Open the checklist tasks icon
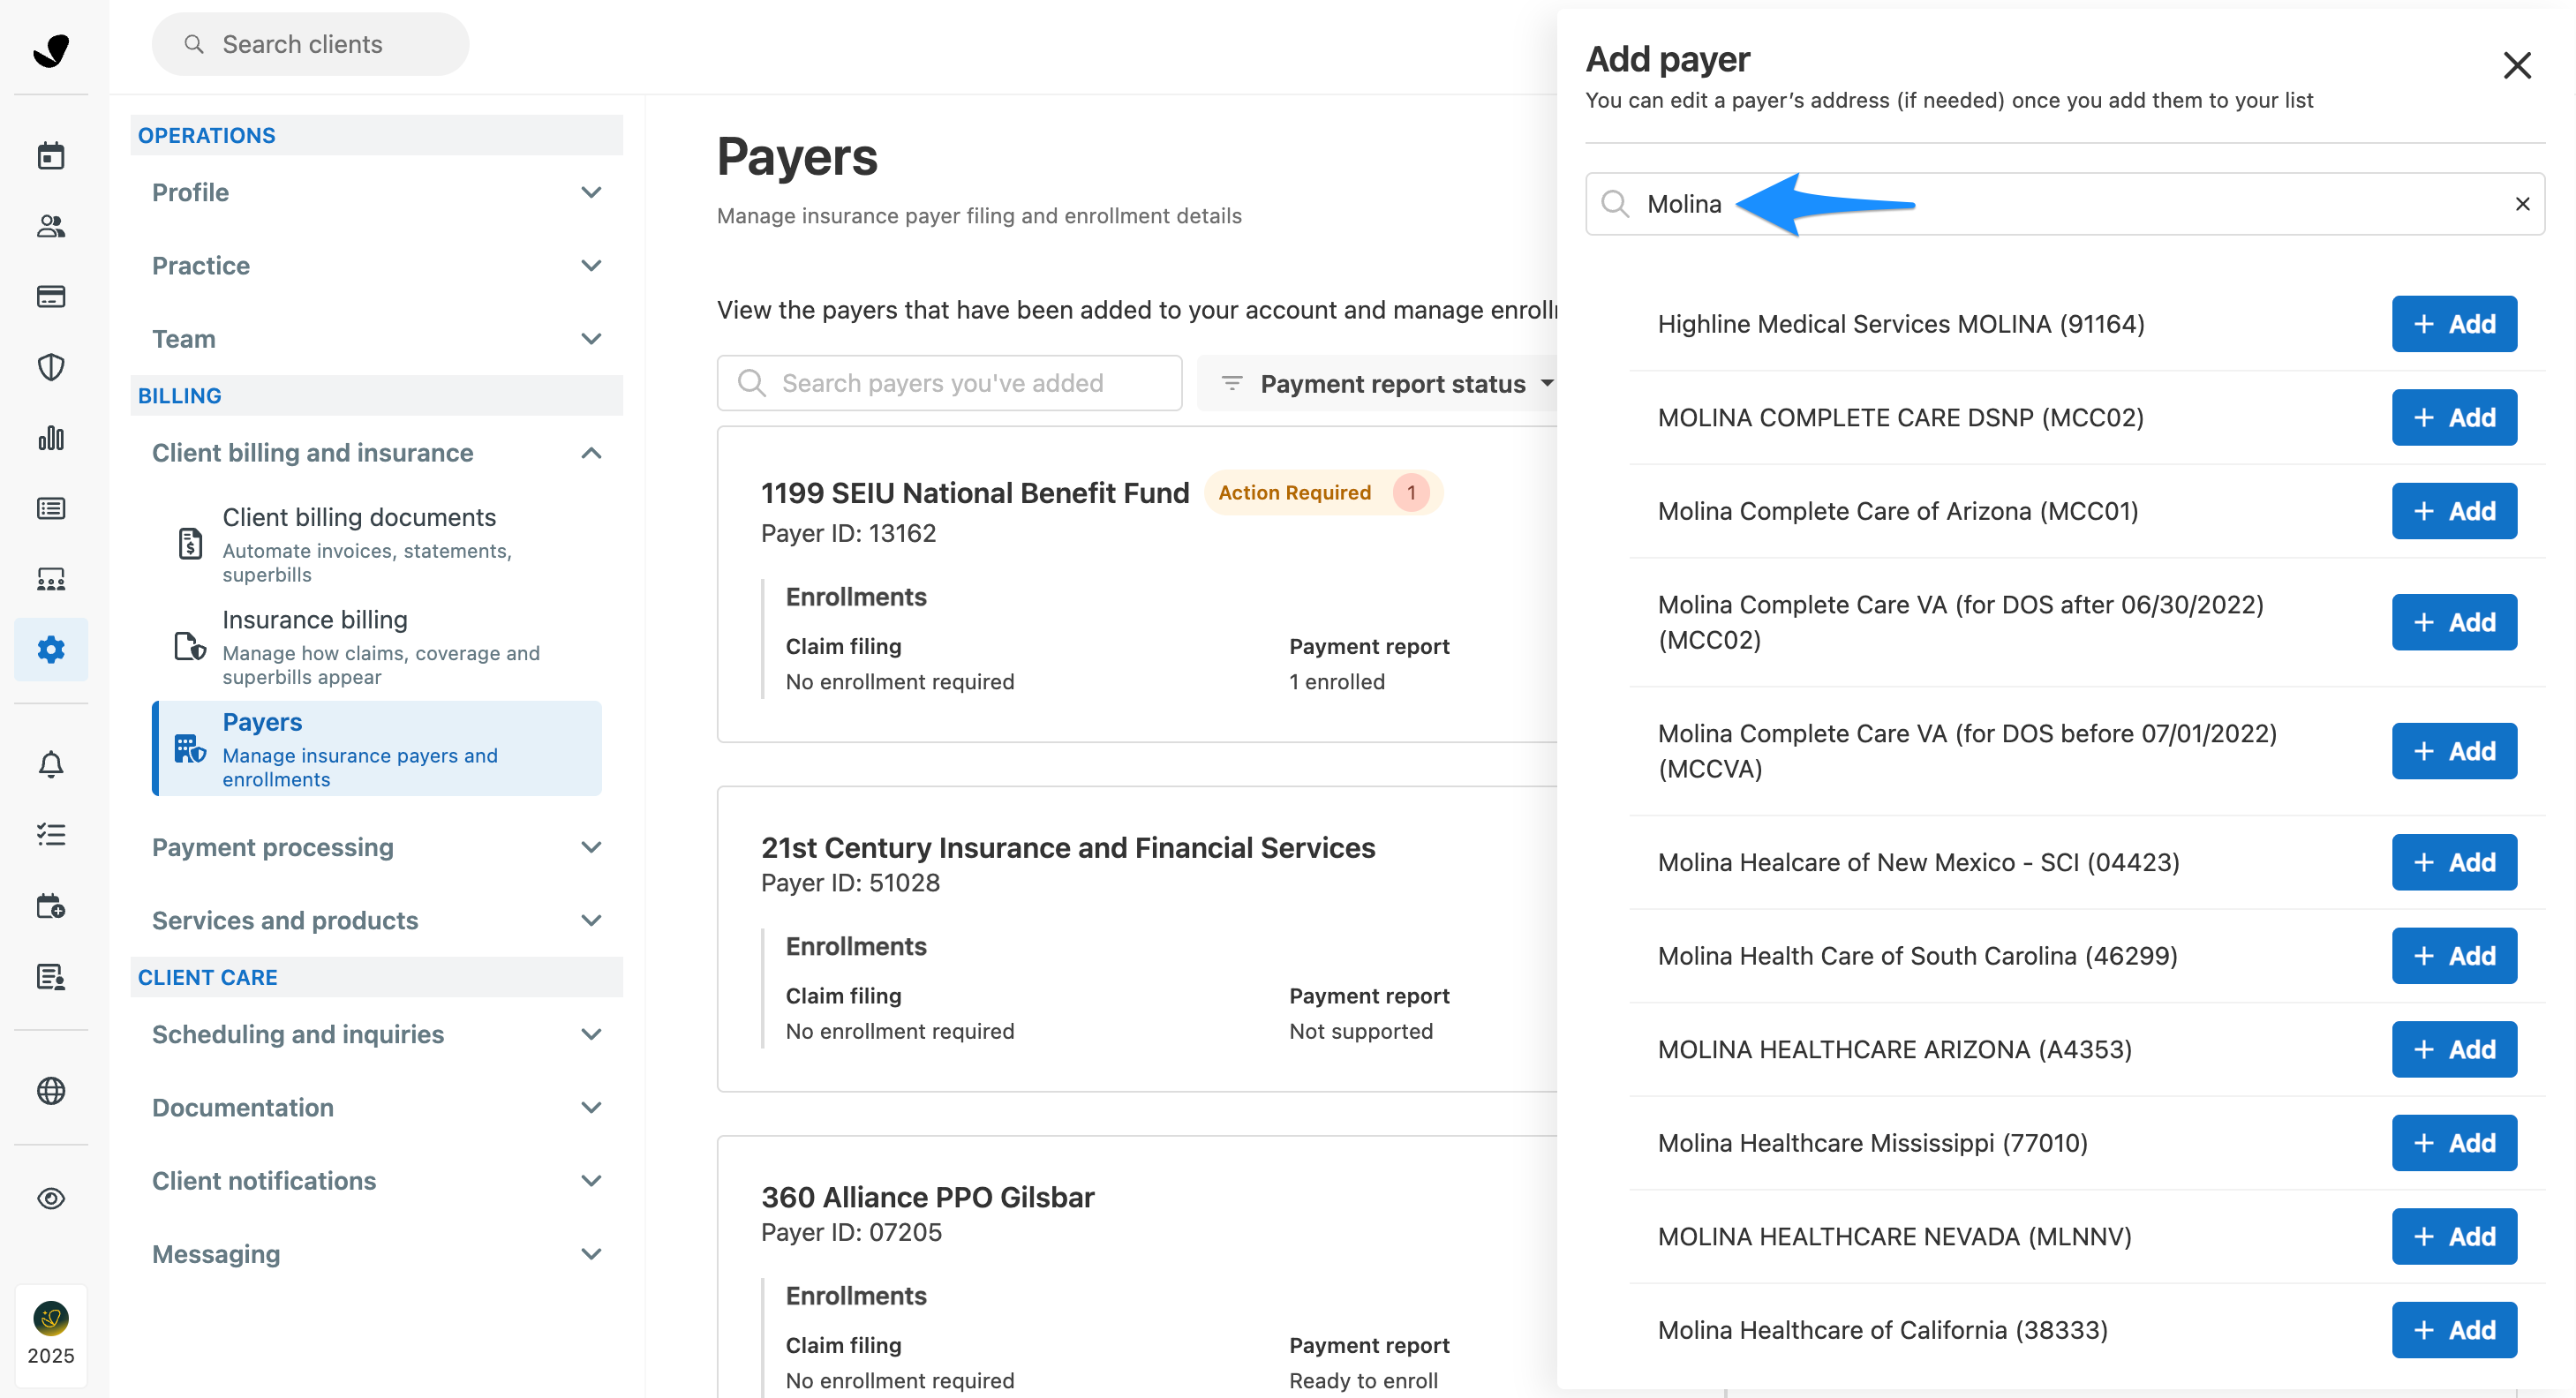The height and width of the screenshot is (1398, 2576). point(51,835)
